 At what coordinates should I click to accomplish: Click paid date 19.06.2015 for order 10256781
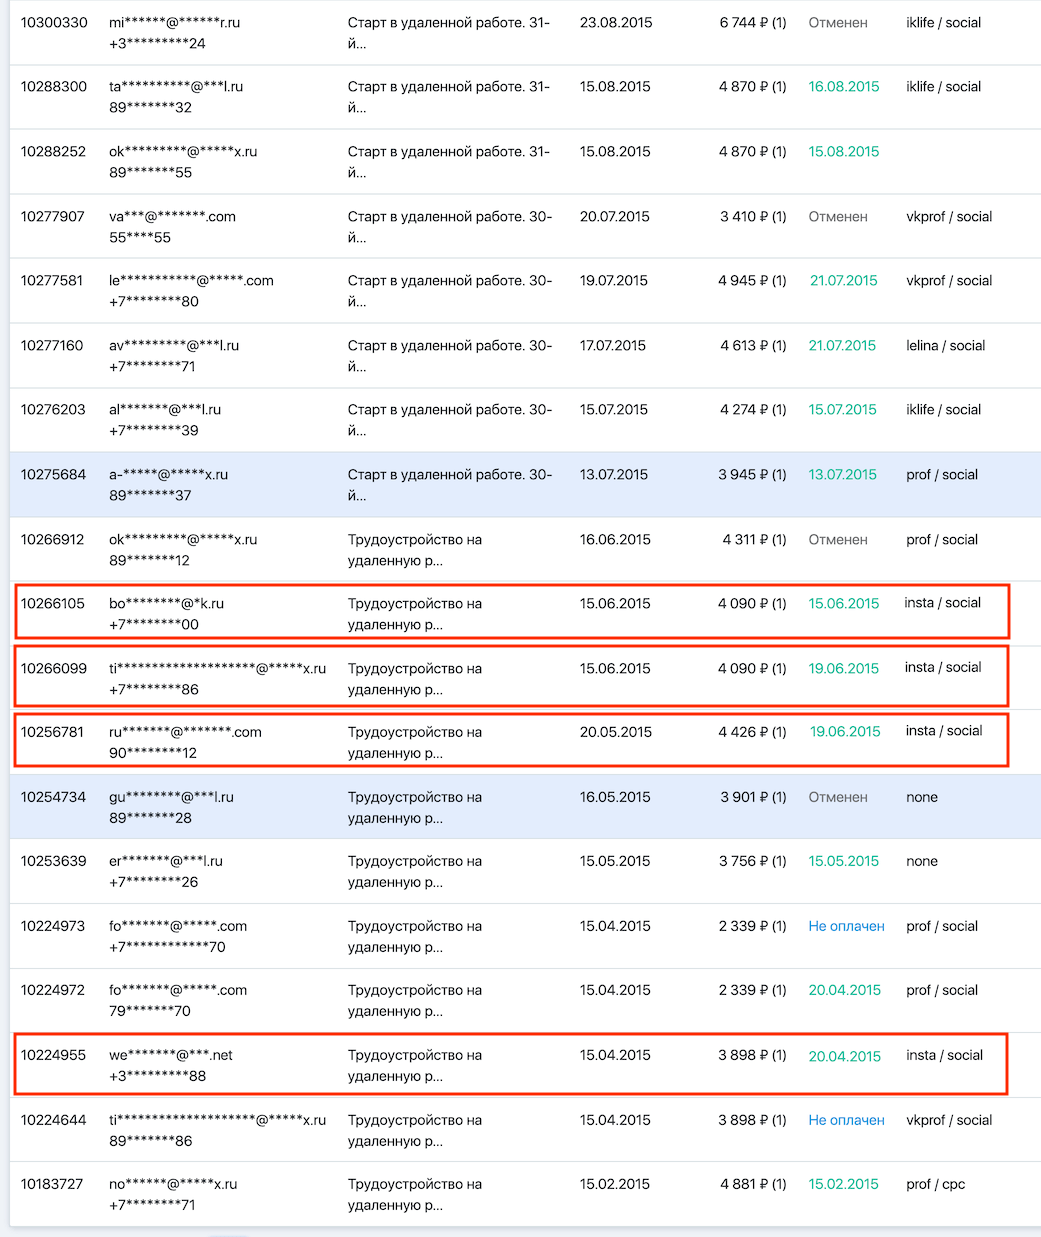tap(845, 731)
